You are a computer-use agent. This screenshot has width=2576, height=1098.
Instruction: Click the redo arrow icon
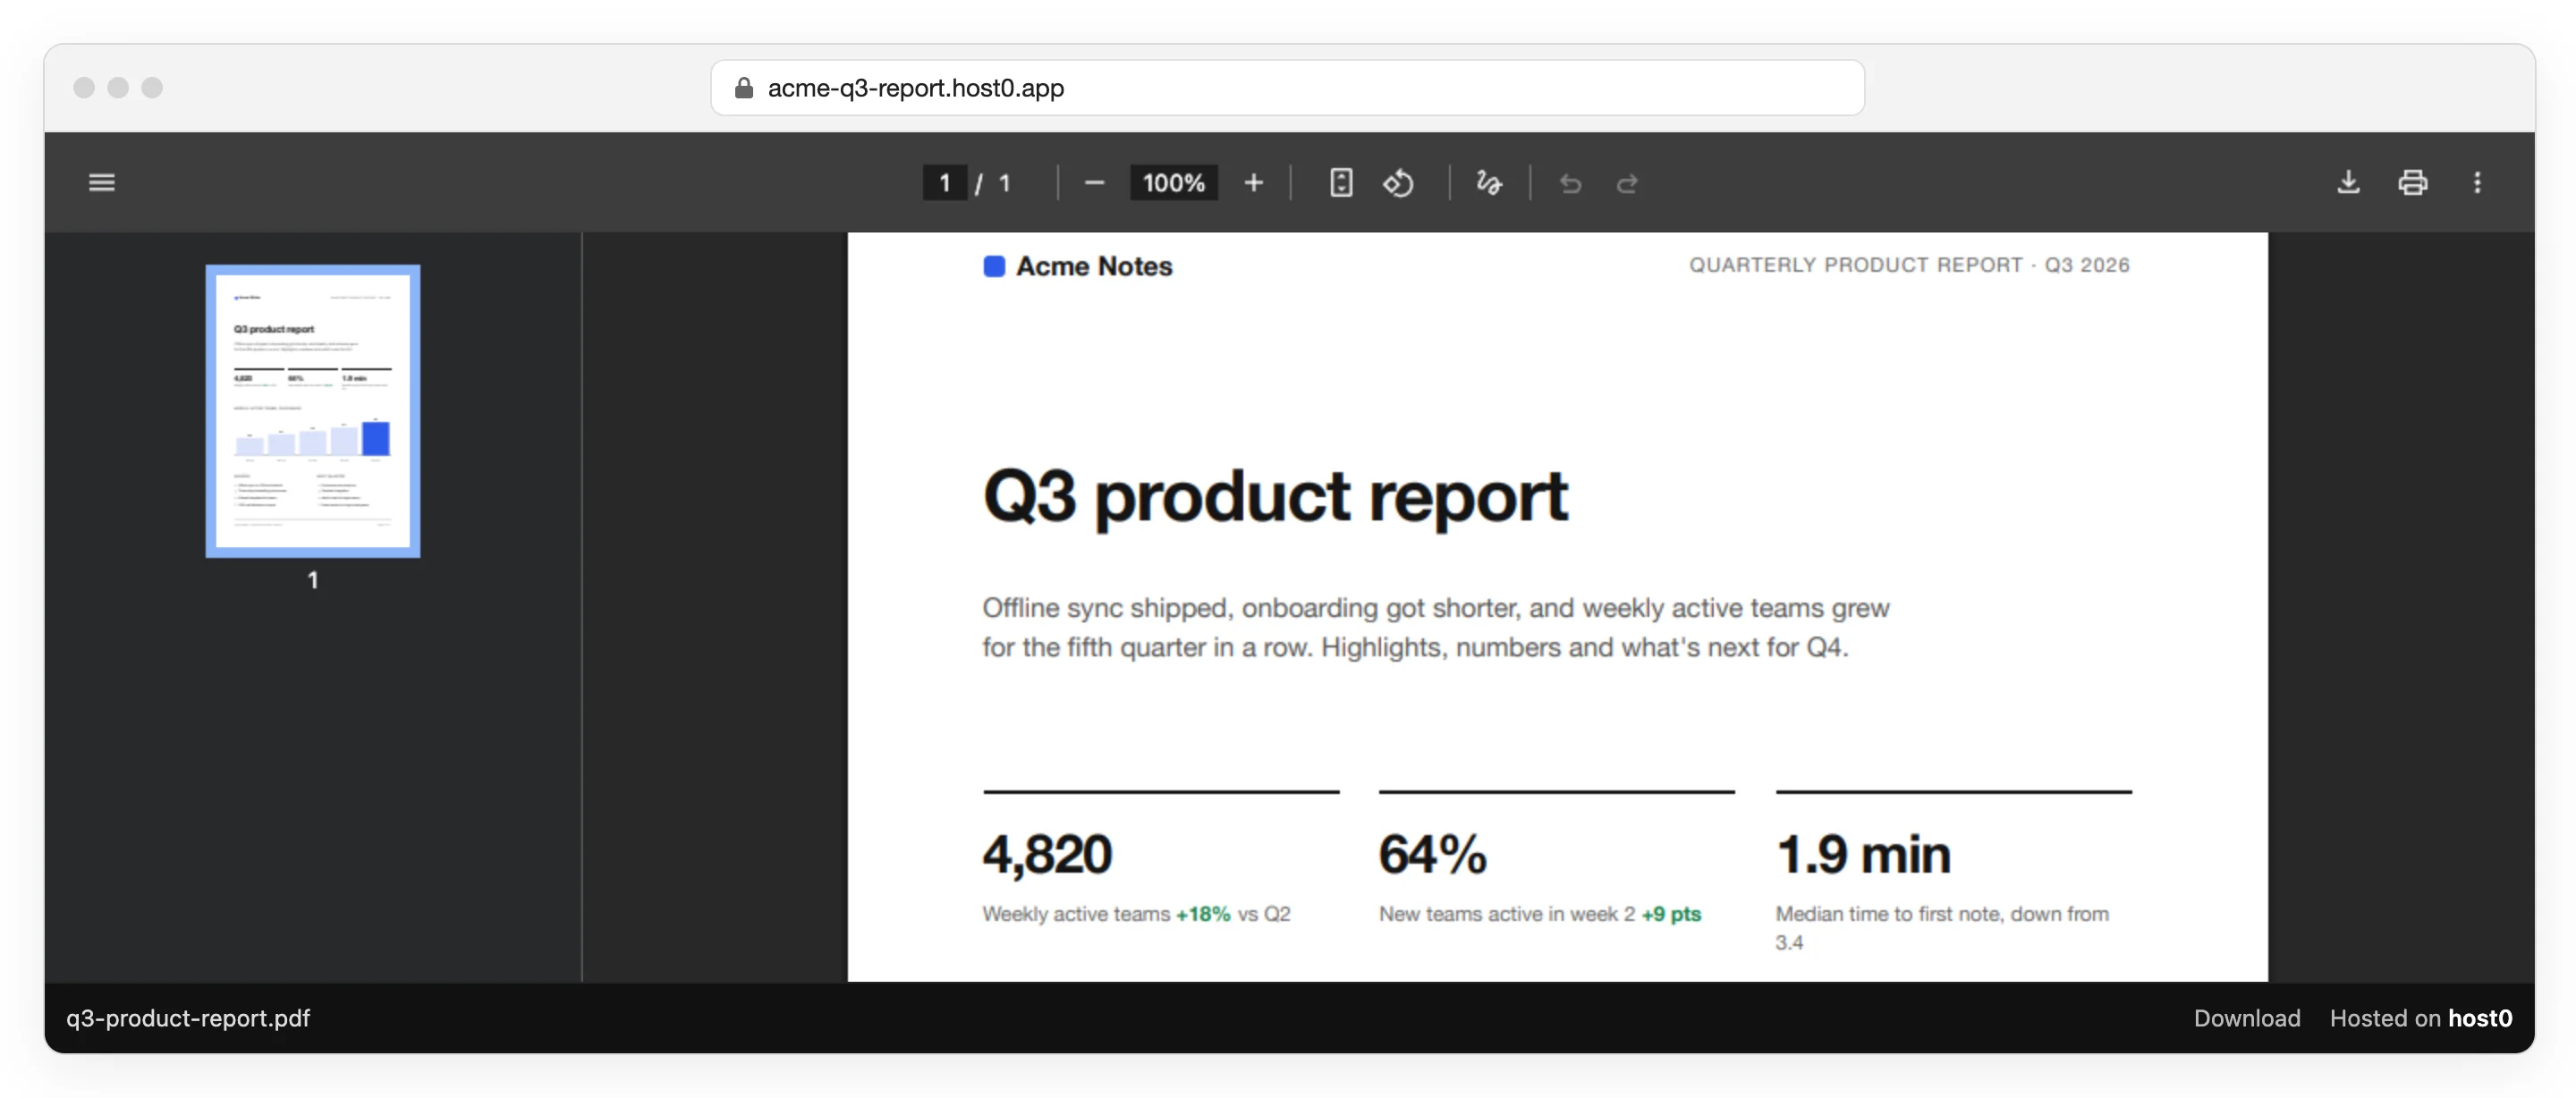coord(1627,184)
